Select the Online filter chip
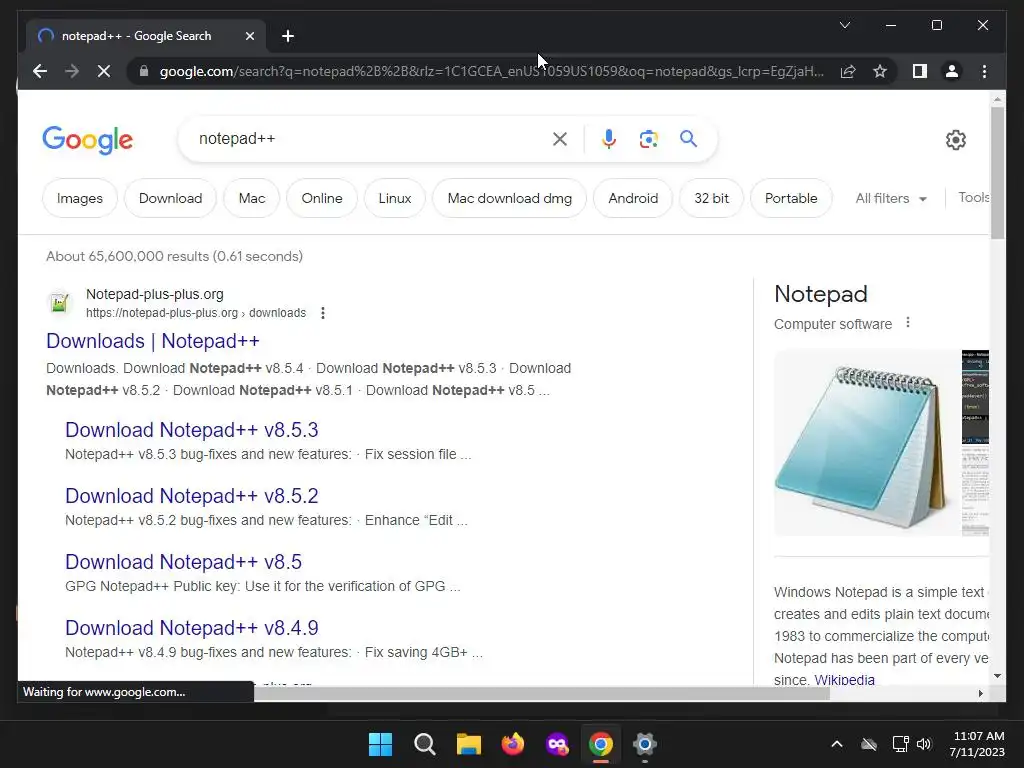The height and width of the screenshot is (768, 1024). point(322,198)
